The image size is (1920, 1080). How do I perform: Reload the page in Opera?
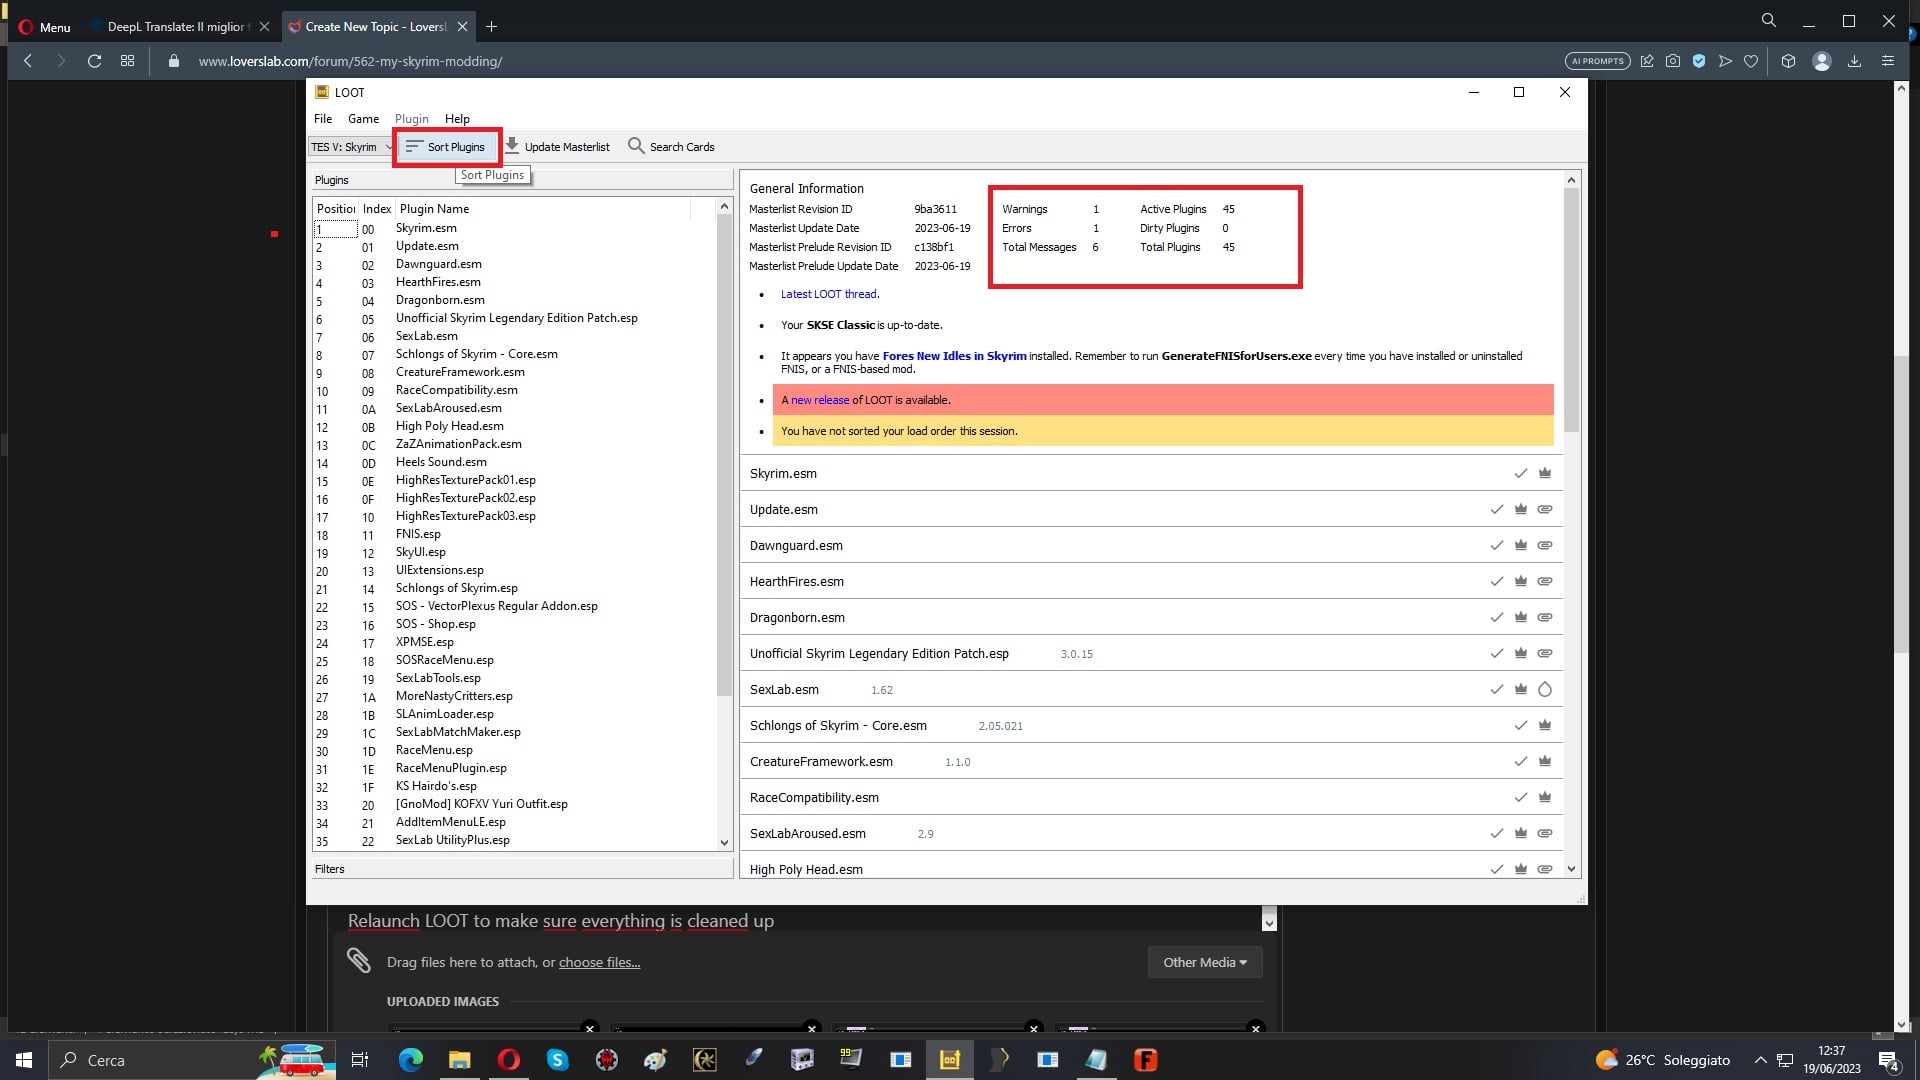tap(94, 61)
